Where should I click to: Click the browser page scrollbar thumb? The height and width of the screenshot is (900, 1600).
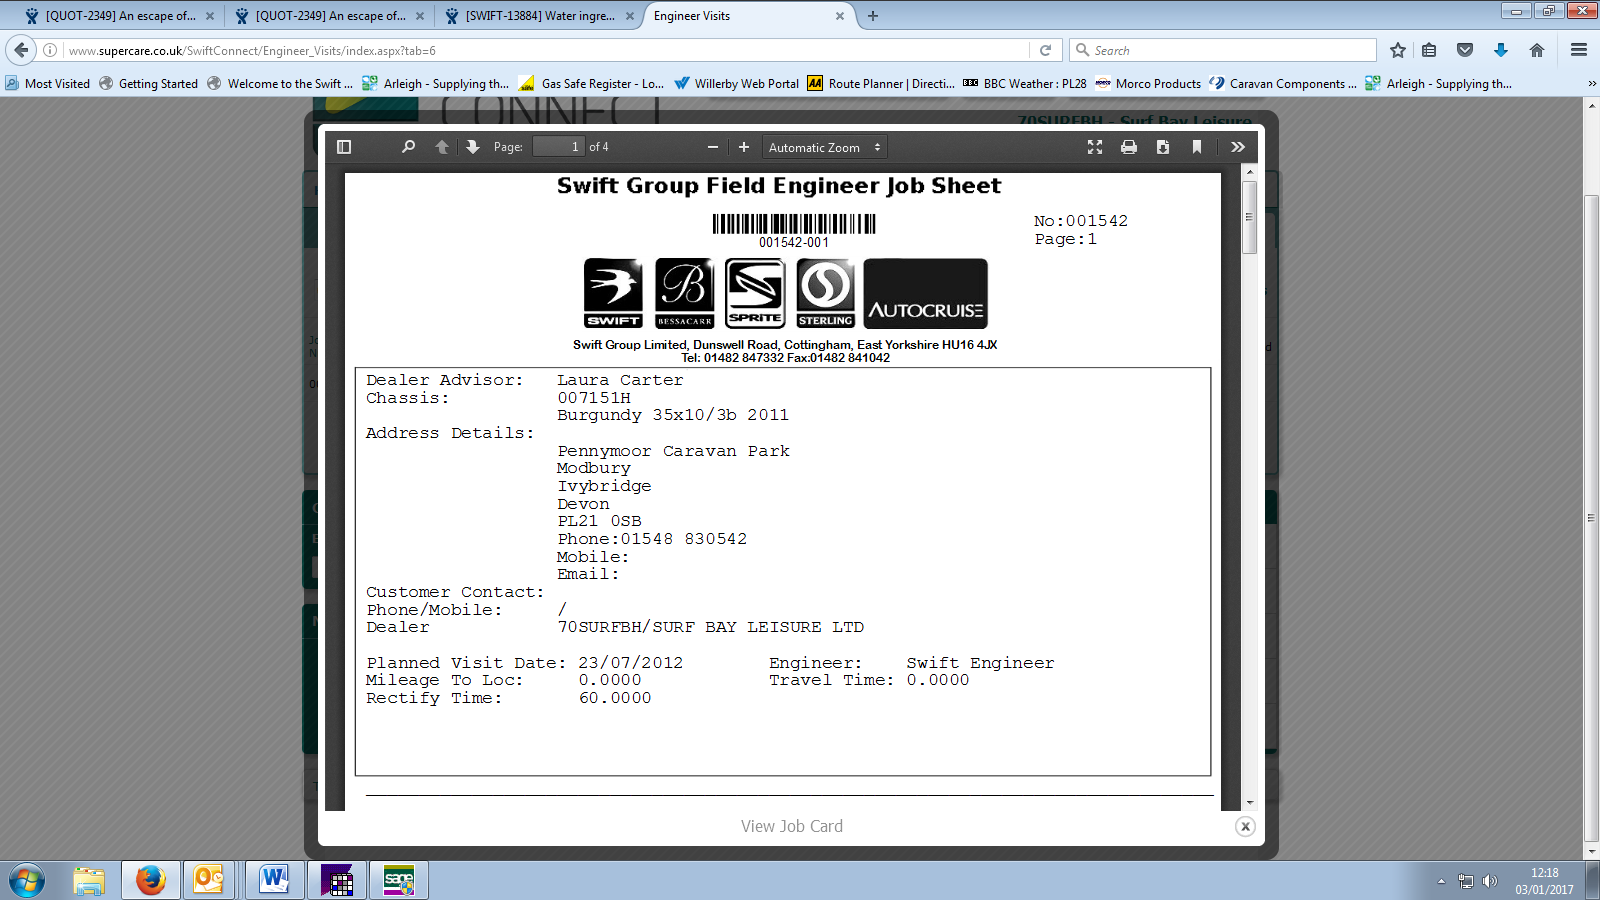1592,518
